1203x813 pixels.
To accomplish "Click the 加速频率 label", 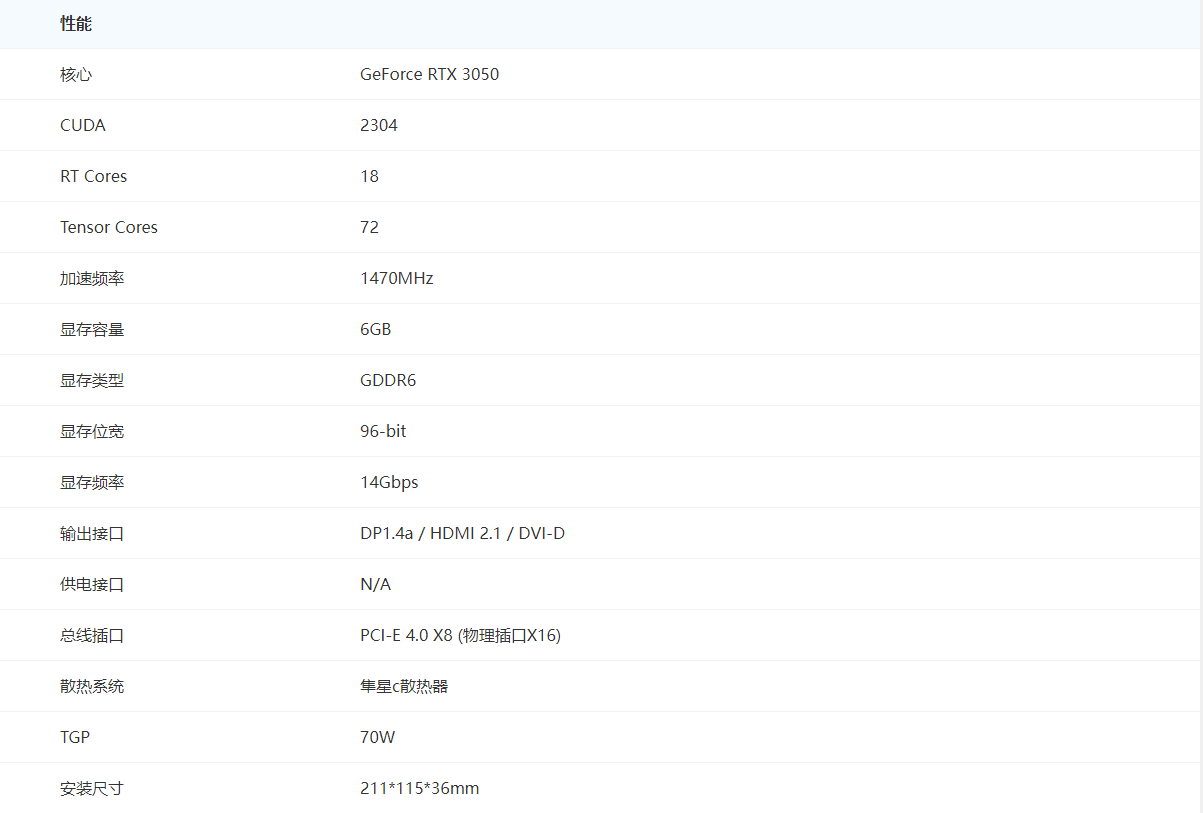I will tap(92, 279).
